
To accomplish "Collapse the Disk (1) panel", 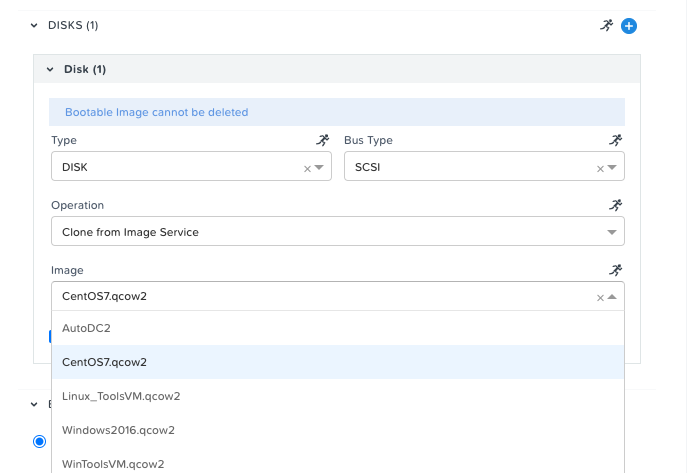I will pos(50,69).
